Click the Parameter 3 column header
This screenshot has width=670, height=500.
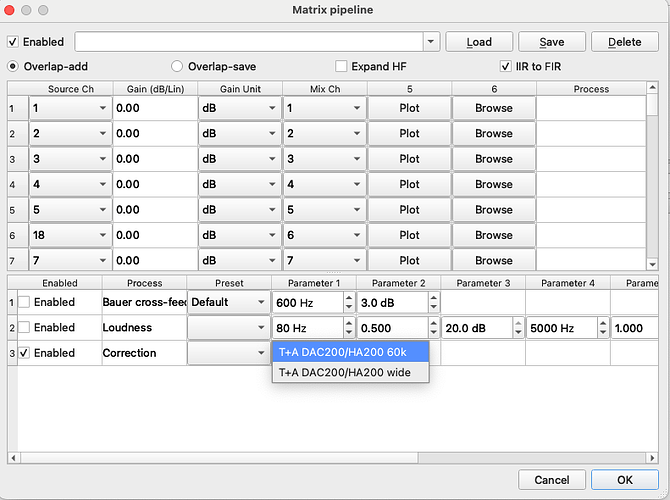tap(483, 283)
